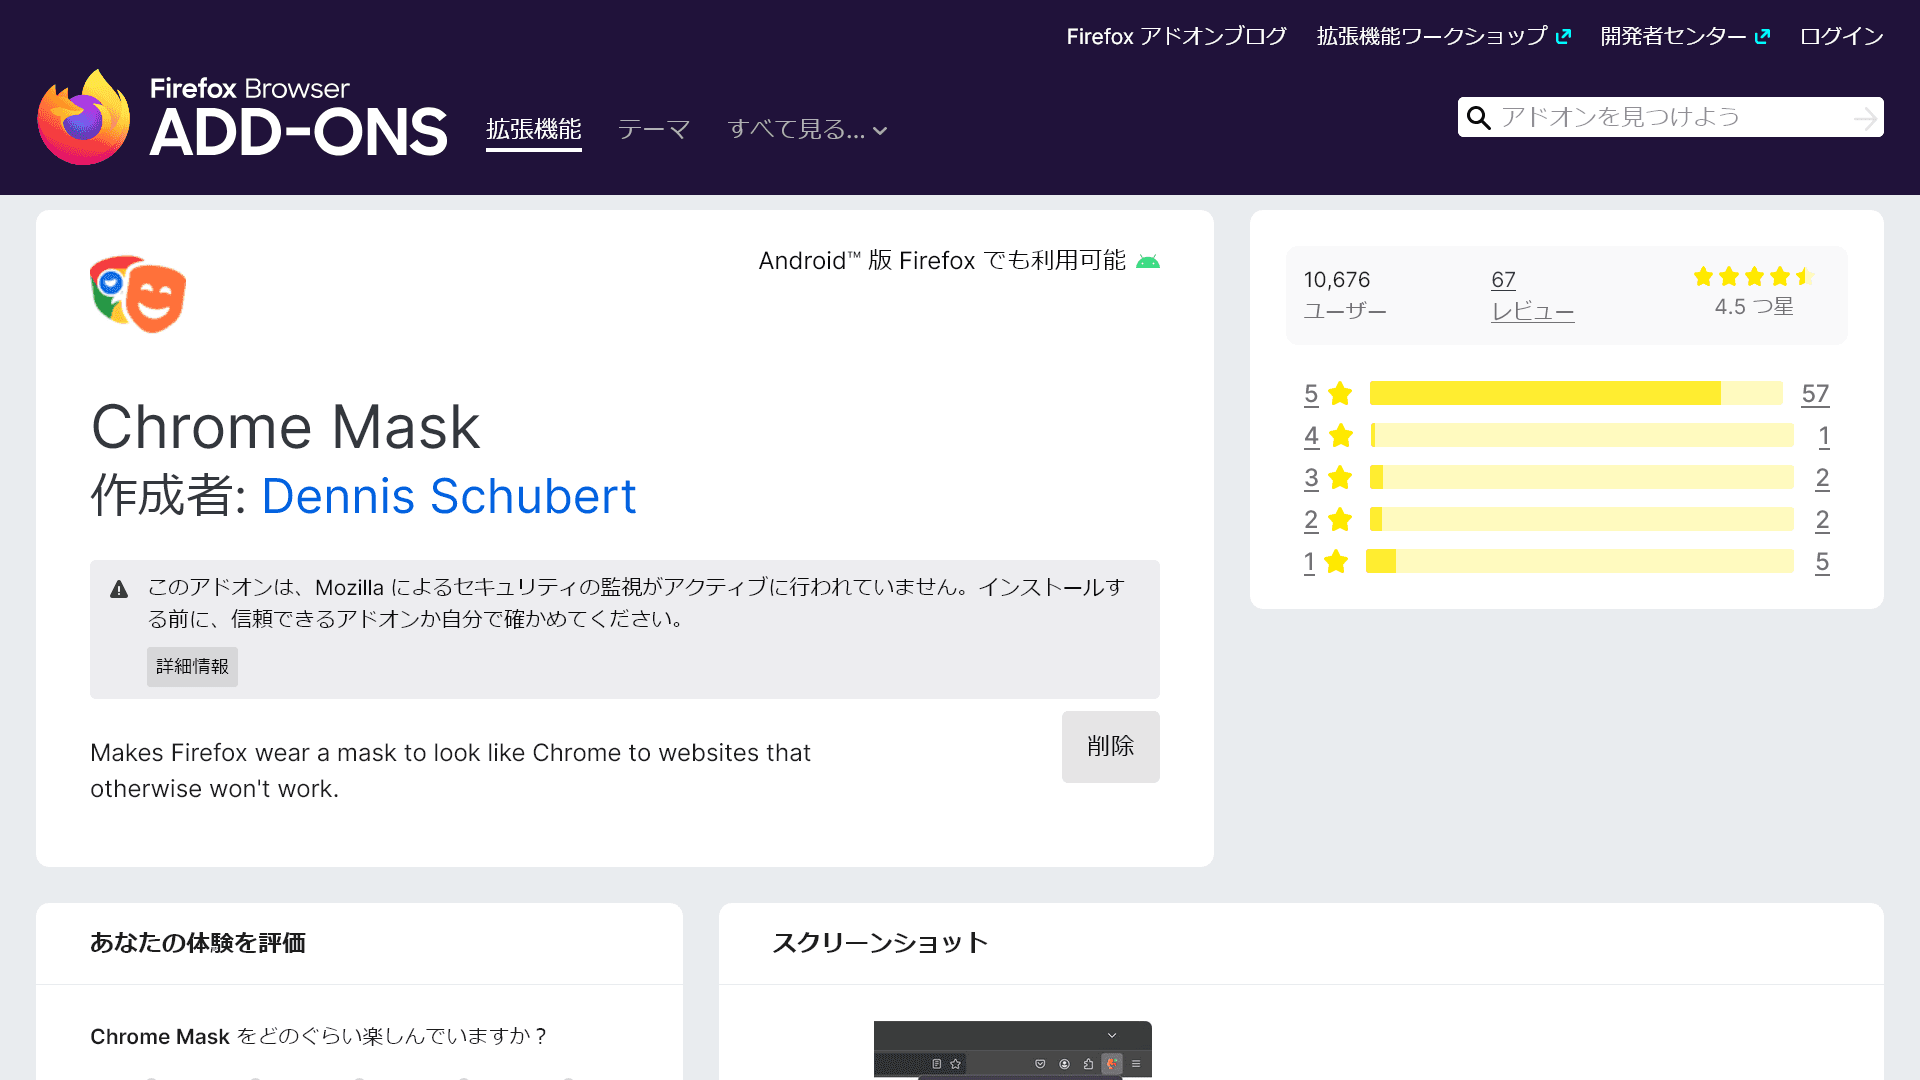
Task: Click the あなたの体験を評価 heading
Action: 198,943
